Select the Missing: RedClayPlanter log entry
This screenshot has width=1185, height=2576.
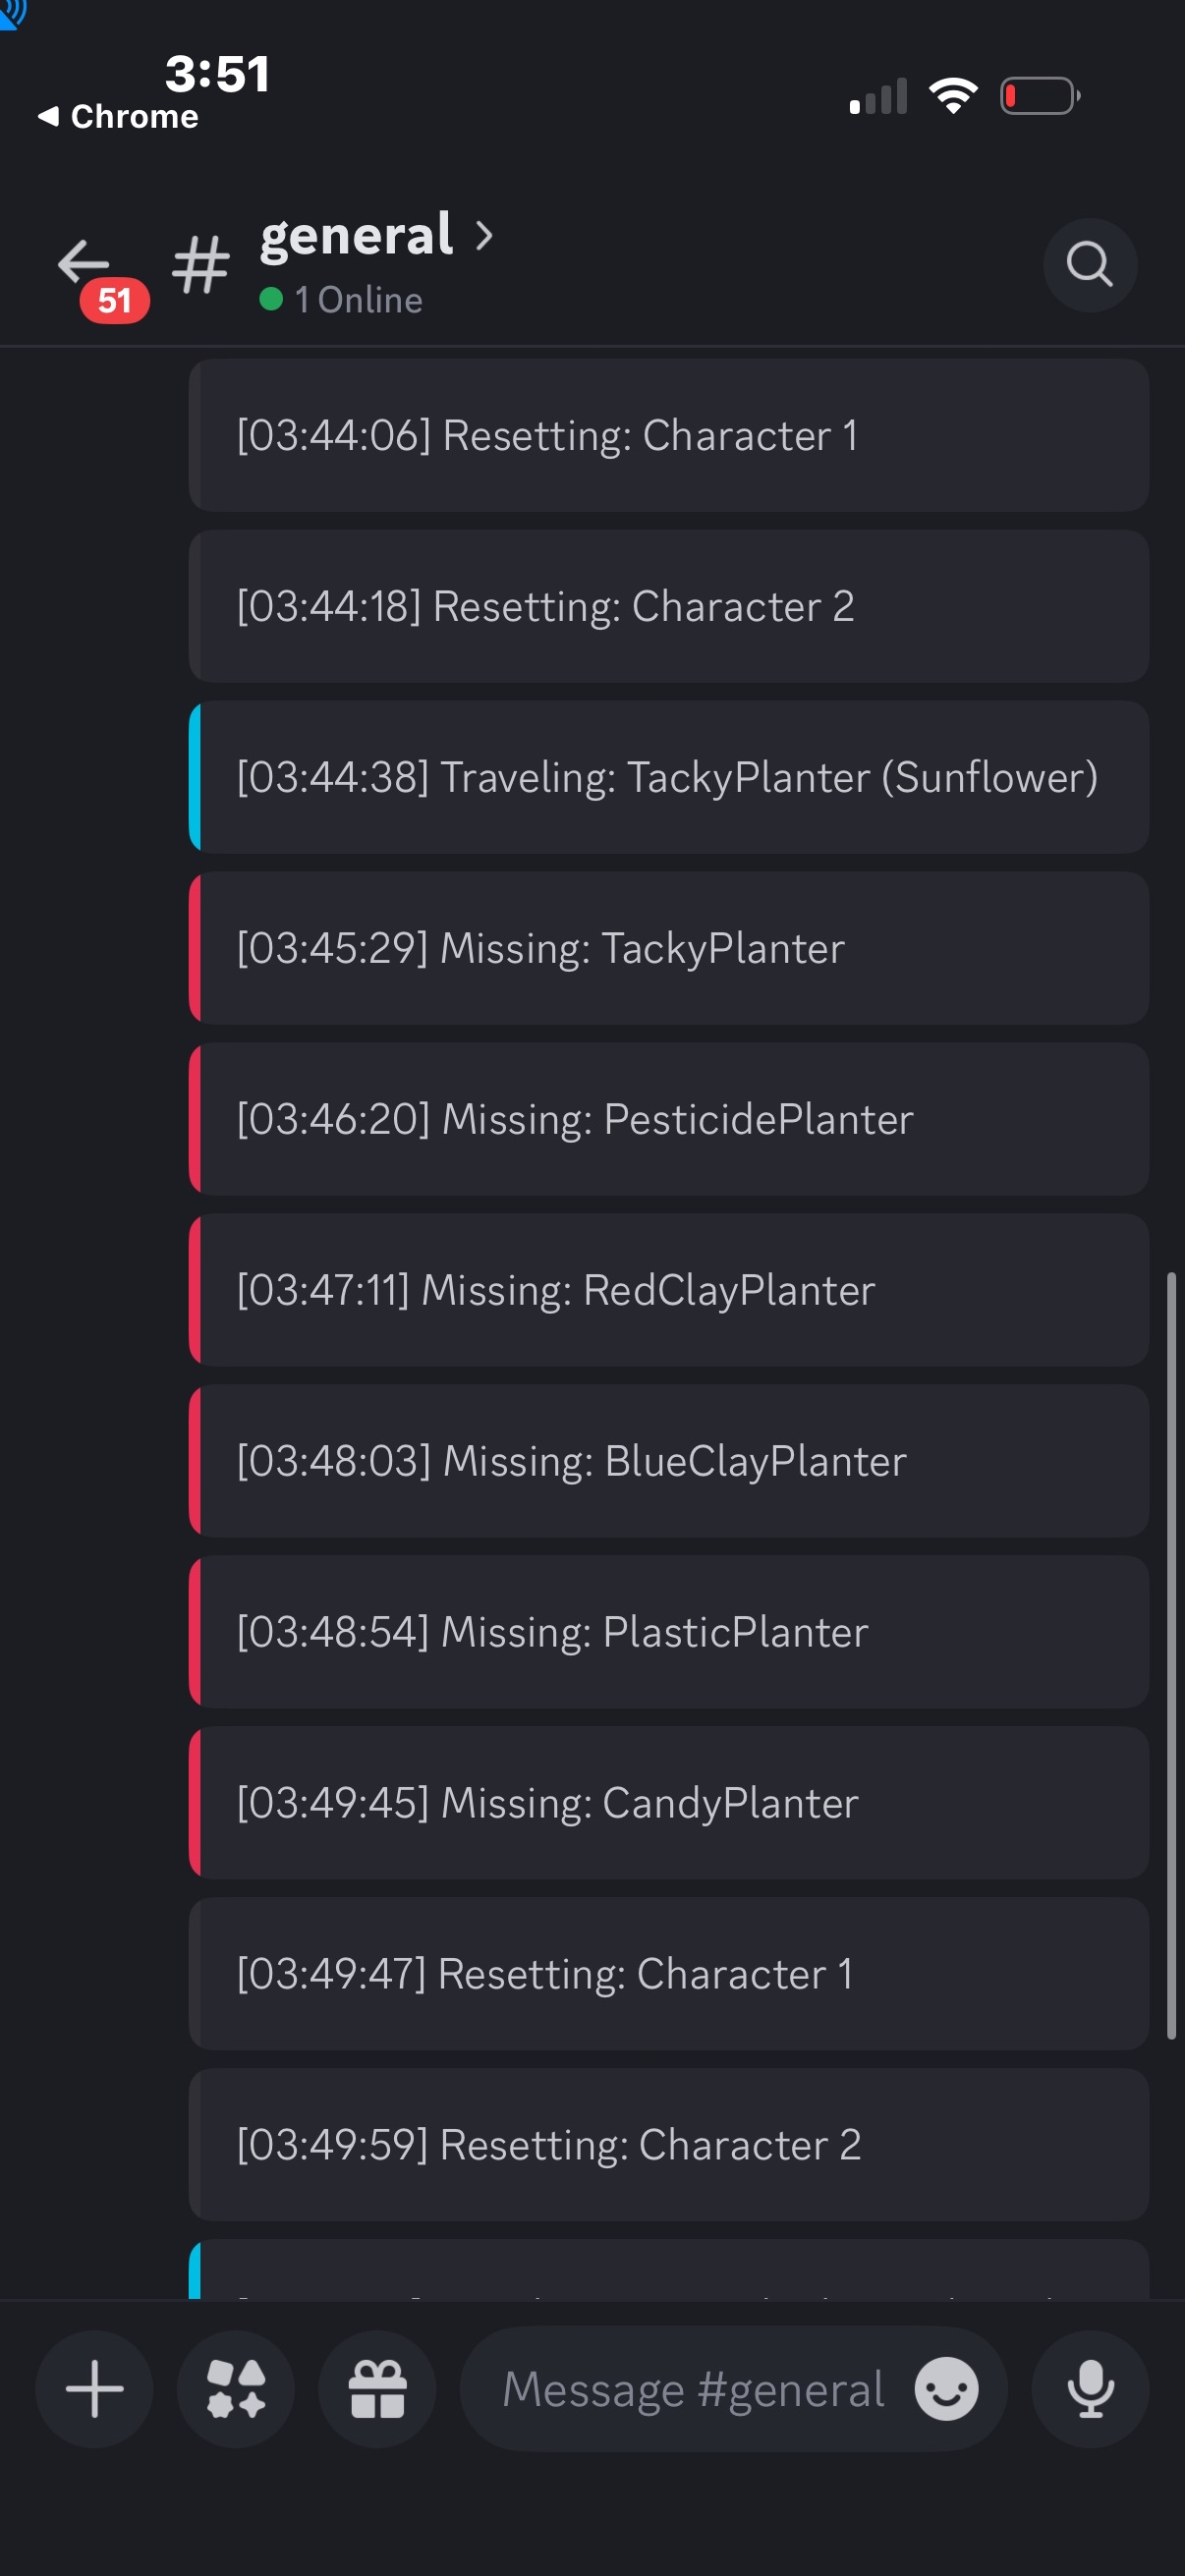click(667, 1290)
